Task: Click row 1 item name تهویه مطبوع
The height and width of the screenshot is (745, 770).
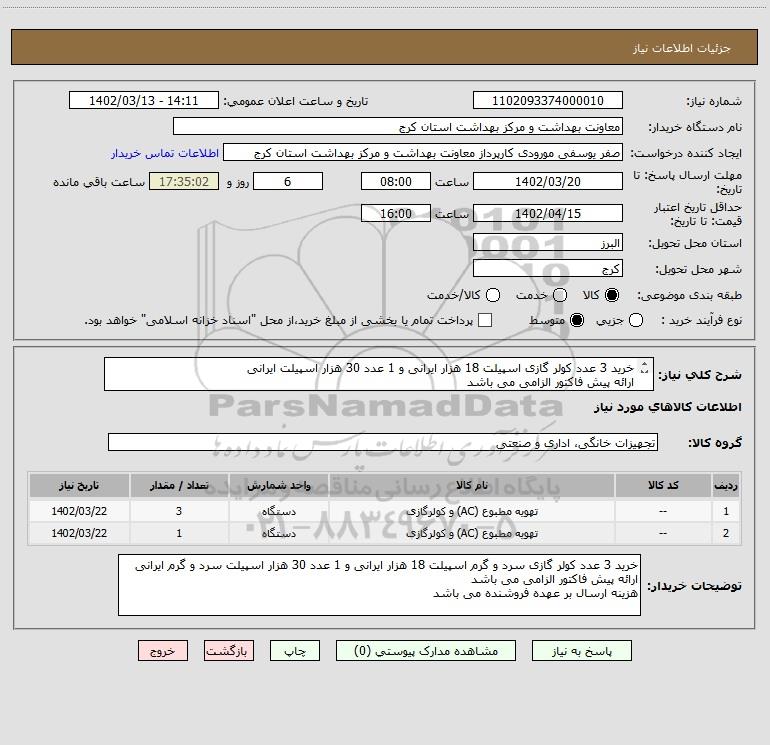Action: [x=472, y=512]
